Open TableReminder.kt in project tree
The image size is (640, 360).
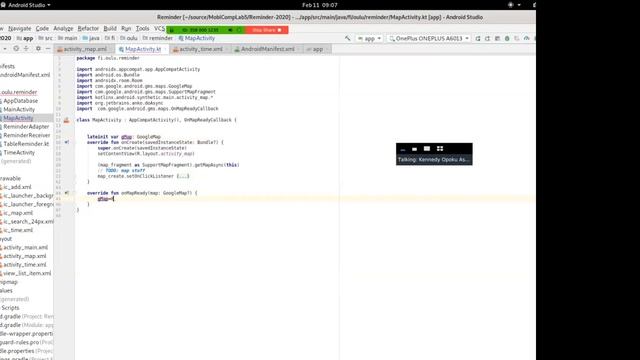(25, 144)
